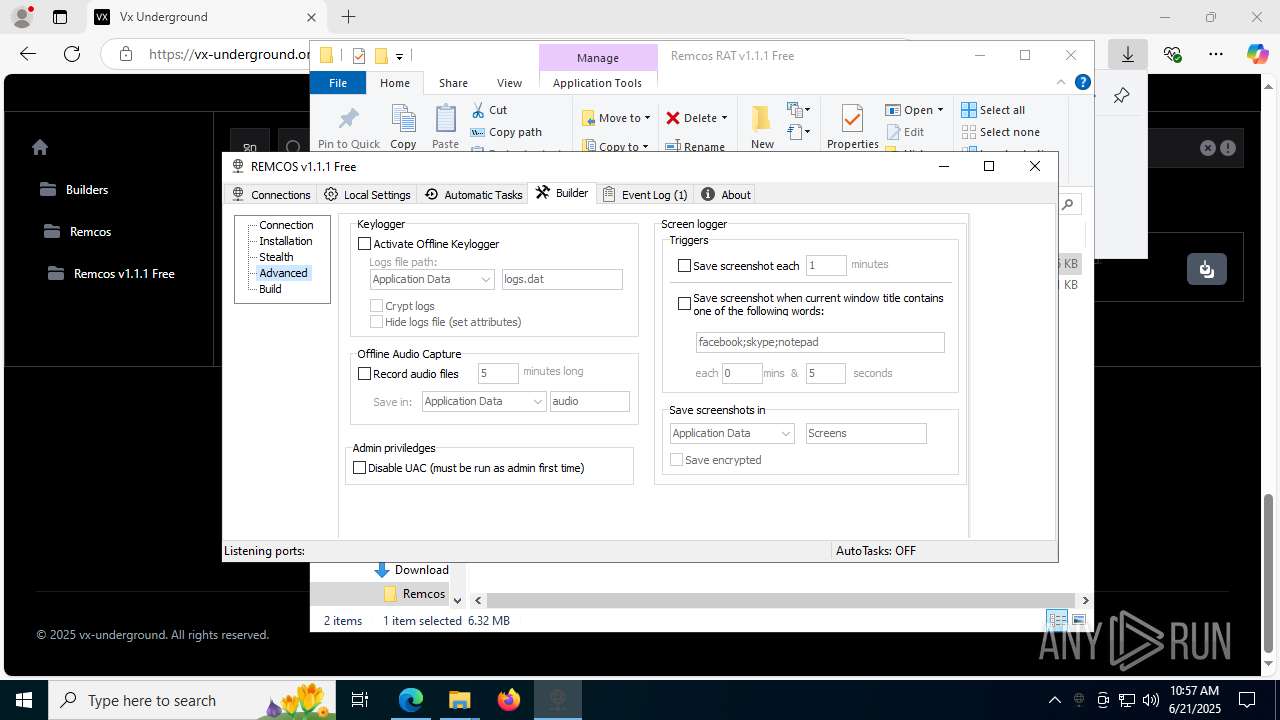
Task: Click the facebook;skype;notepad keywords field
Action: (820, 342)
